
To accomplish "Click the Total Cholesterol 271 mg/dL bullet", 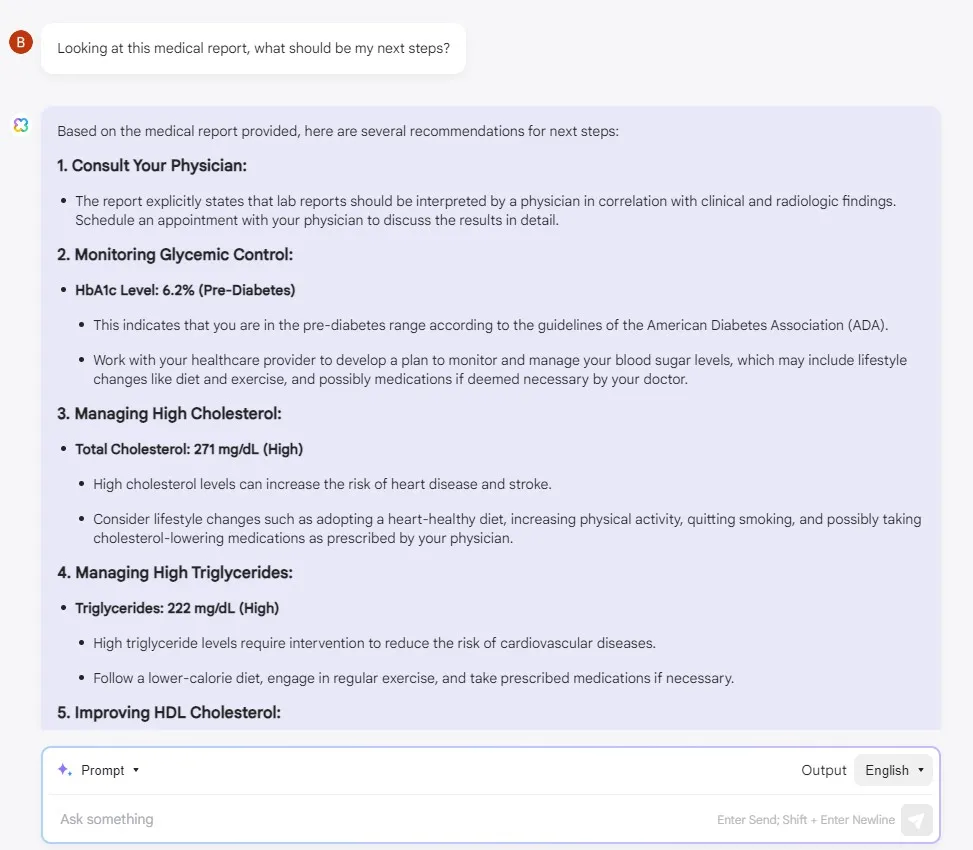I will click(189, 449).
